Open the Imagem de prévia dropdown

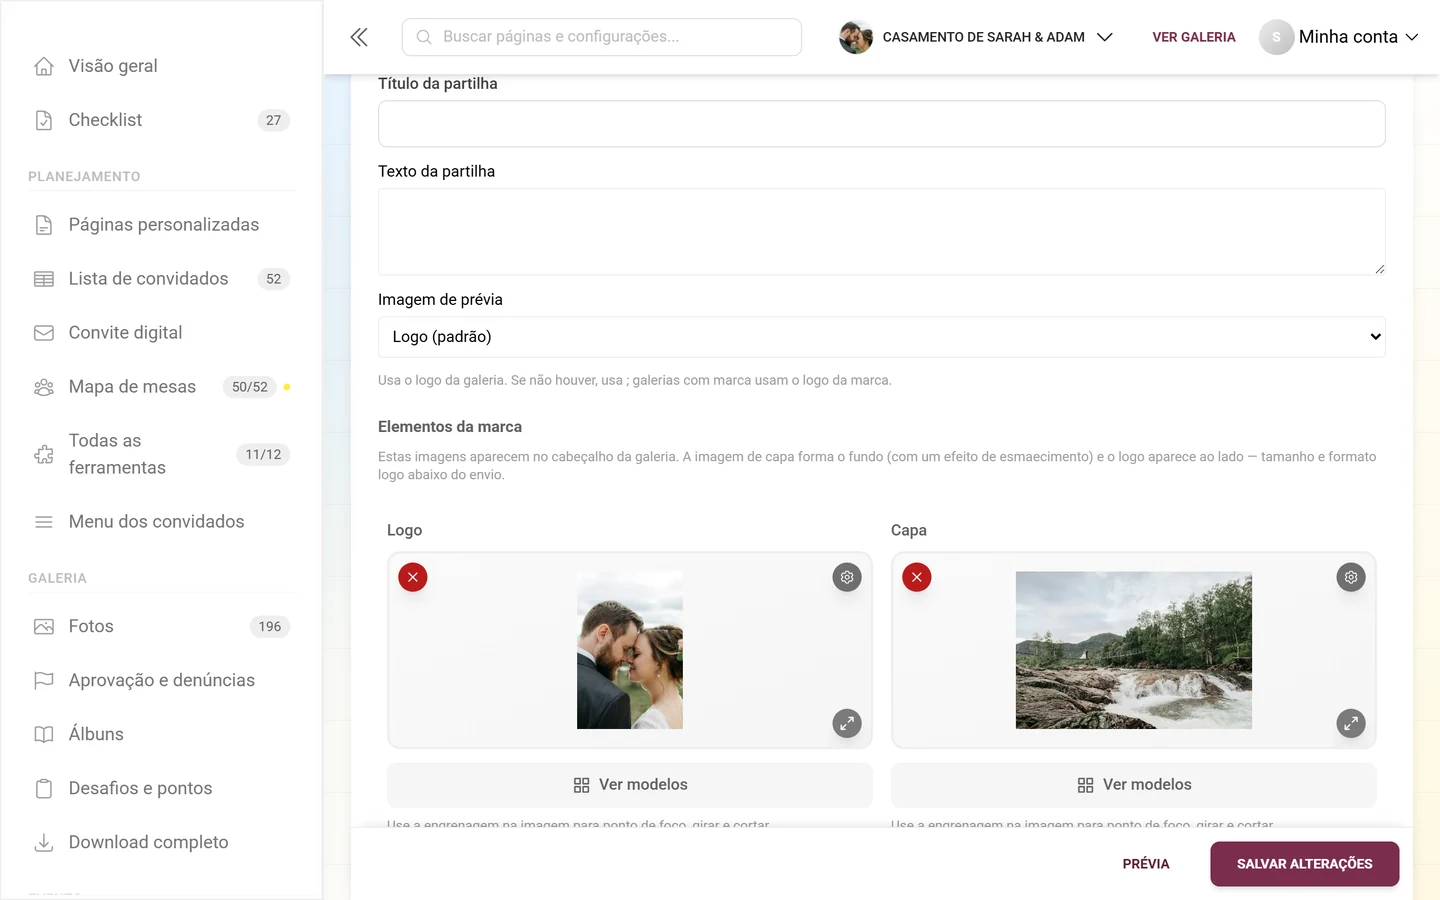pyautogui.click(x=882, y=337)
